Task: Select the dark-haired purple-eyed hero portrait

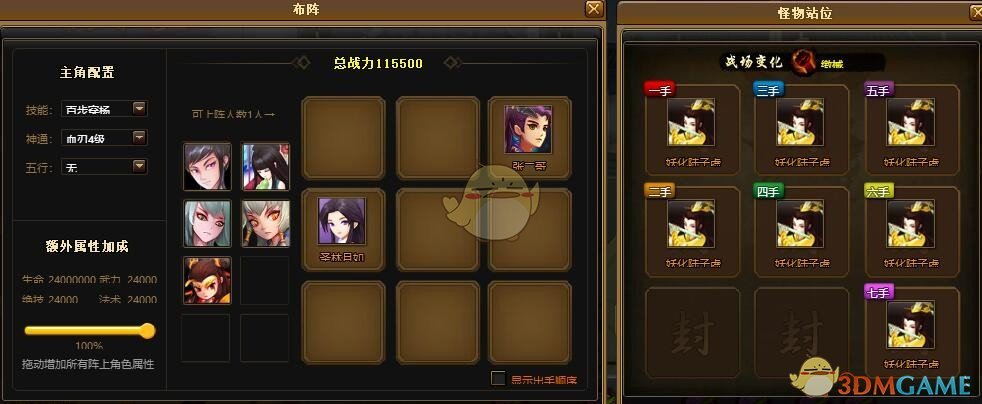Action: (x=207, y=166)
